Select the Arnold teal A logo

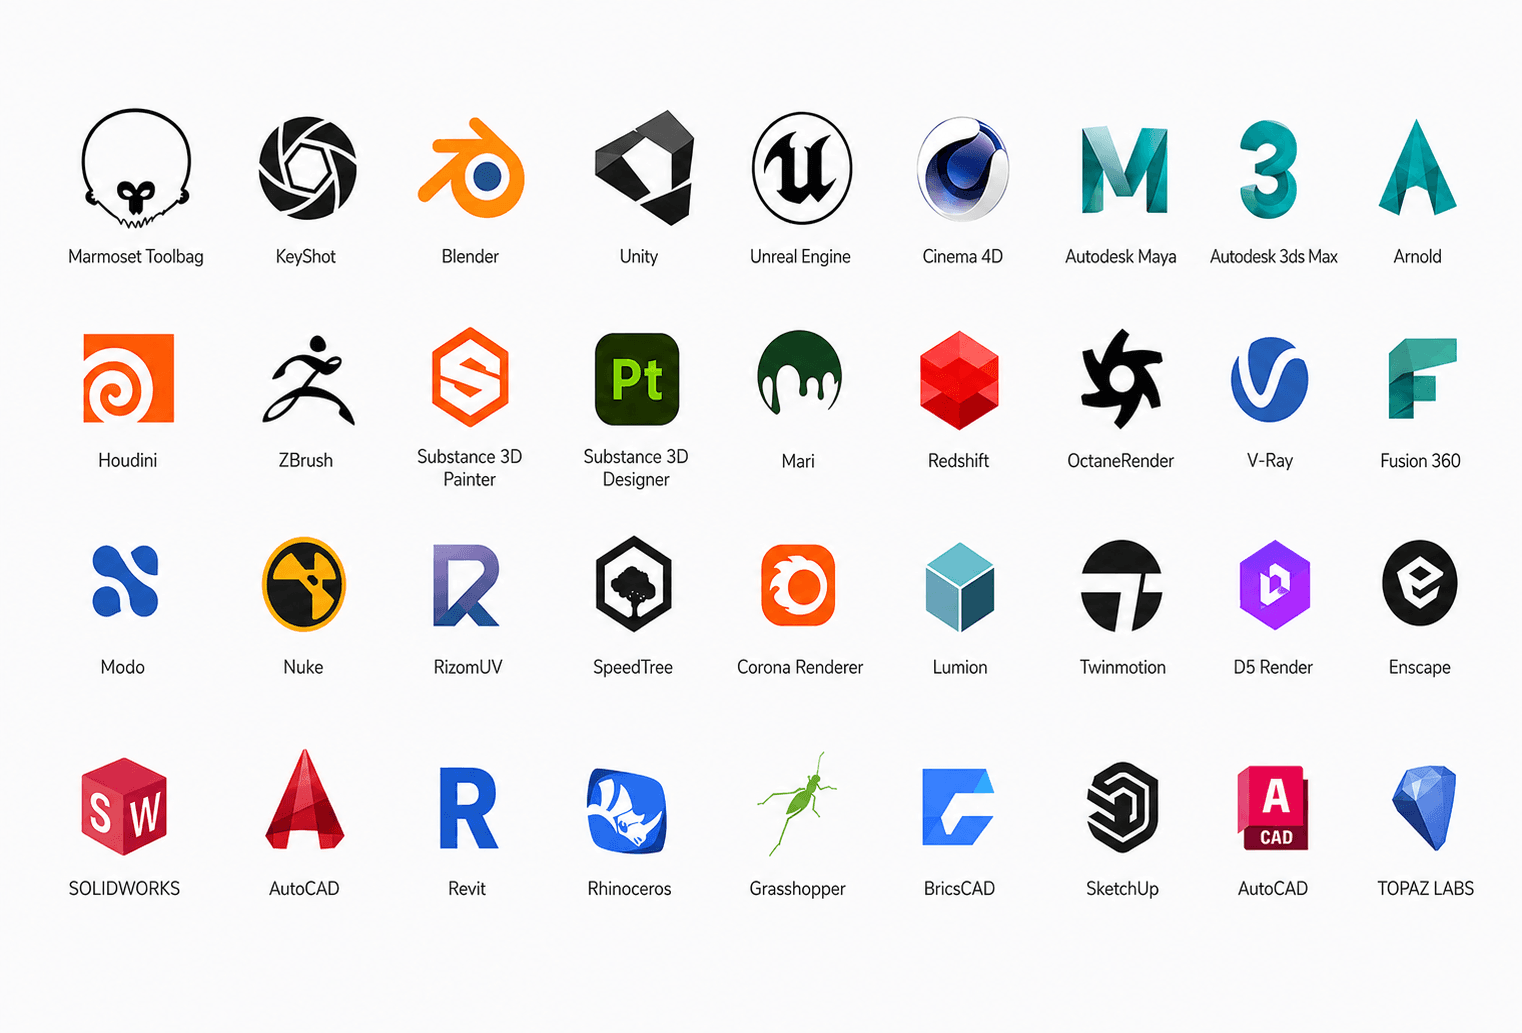[1417, 168]
